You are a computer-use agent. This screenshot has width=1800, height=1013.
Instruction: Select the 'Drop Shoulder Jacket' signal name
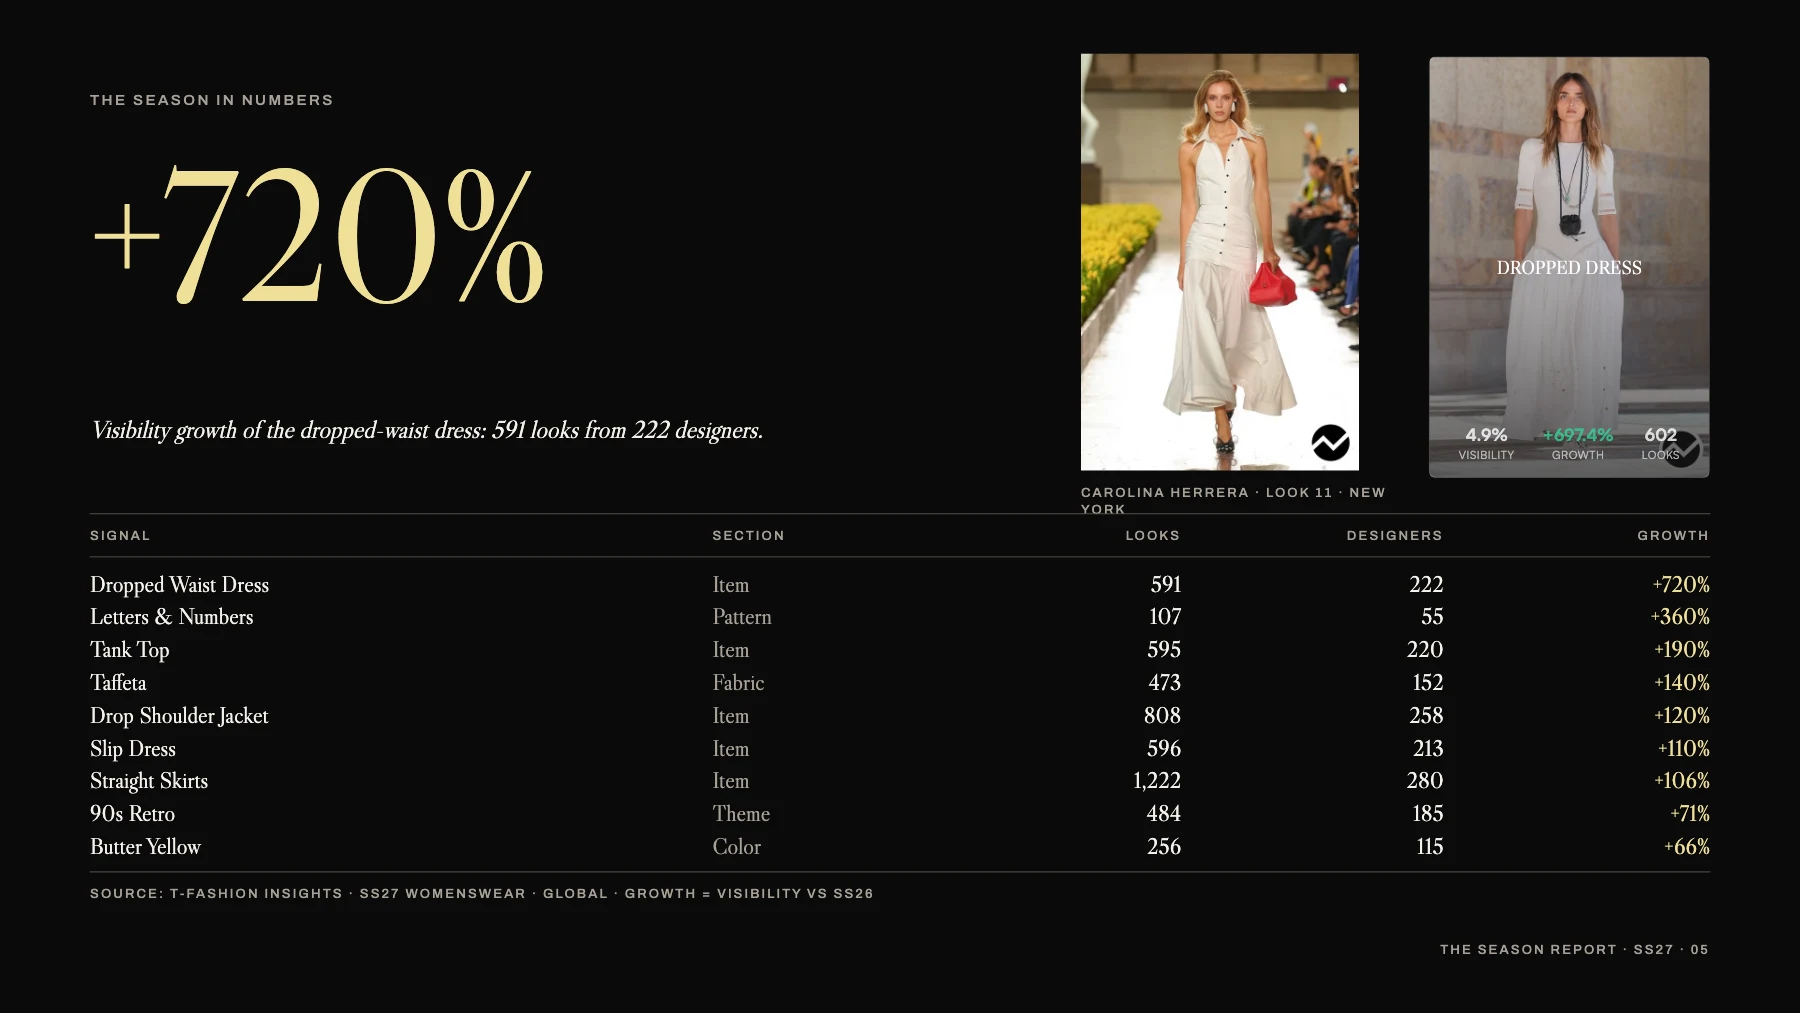pyautogui.click(x=179, y=716)
